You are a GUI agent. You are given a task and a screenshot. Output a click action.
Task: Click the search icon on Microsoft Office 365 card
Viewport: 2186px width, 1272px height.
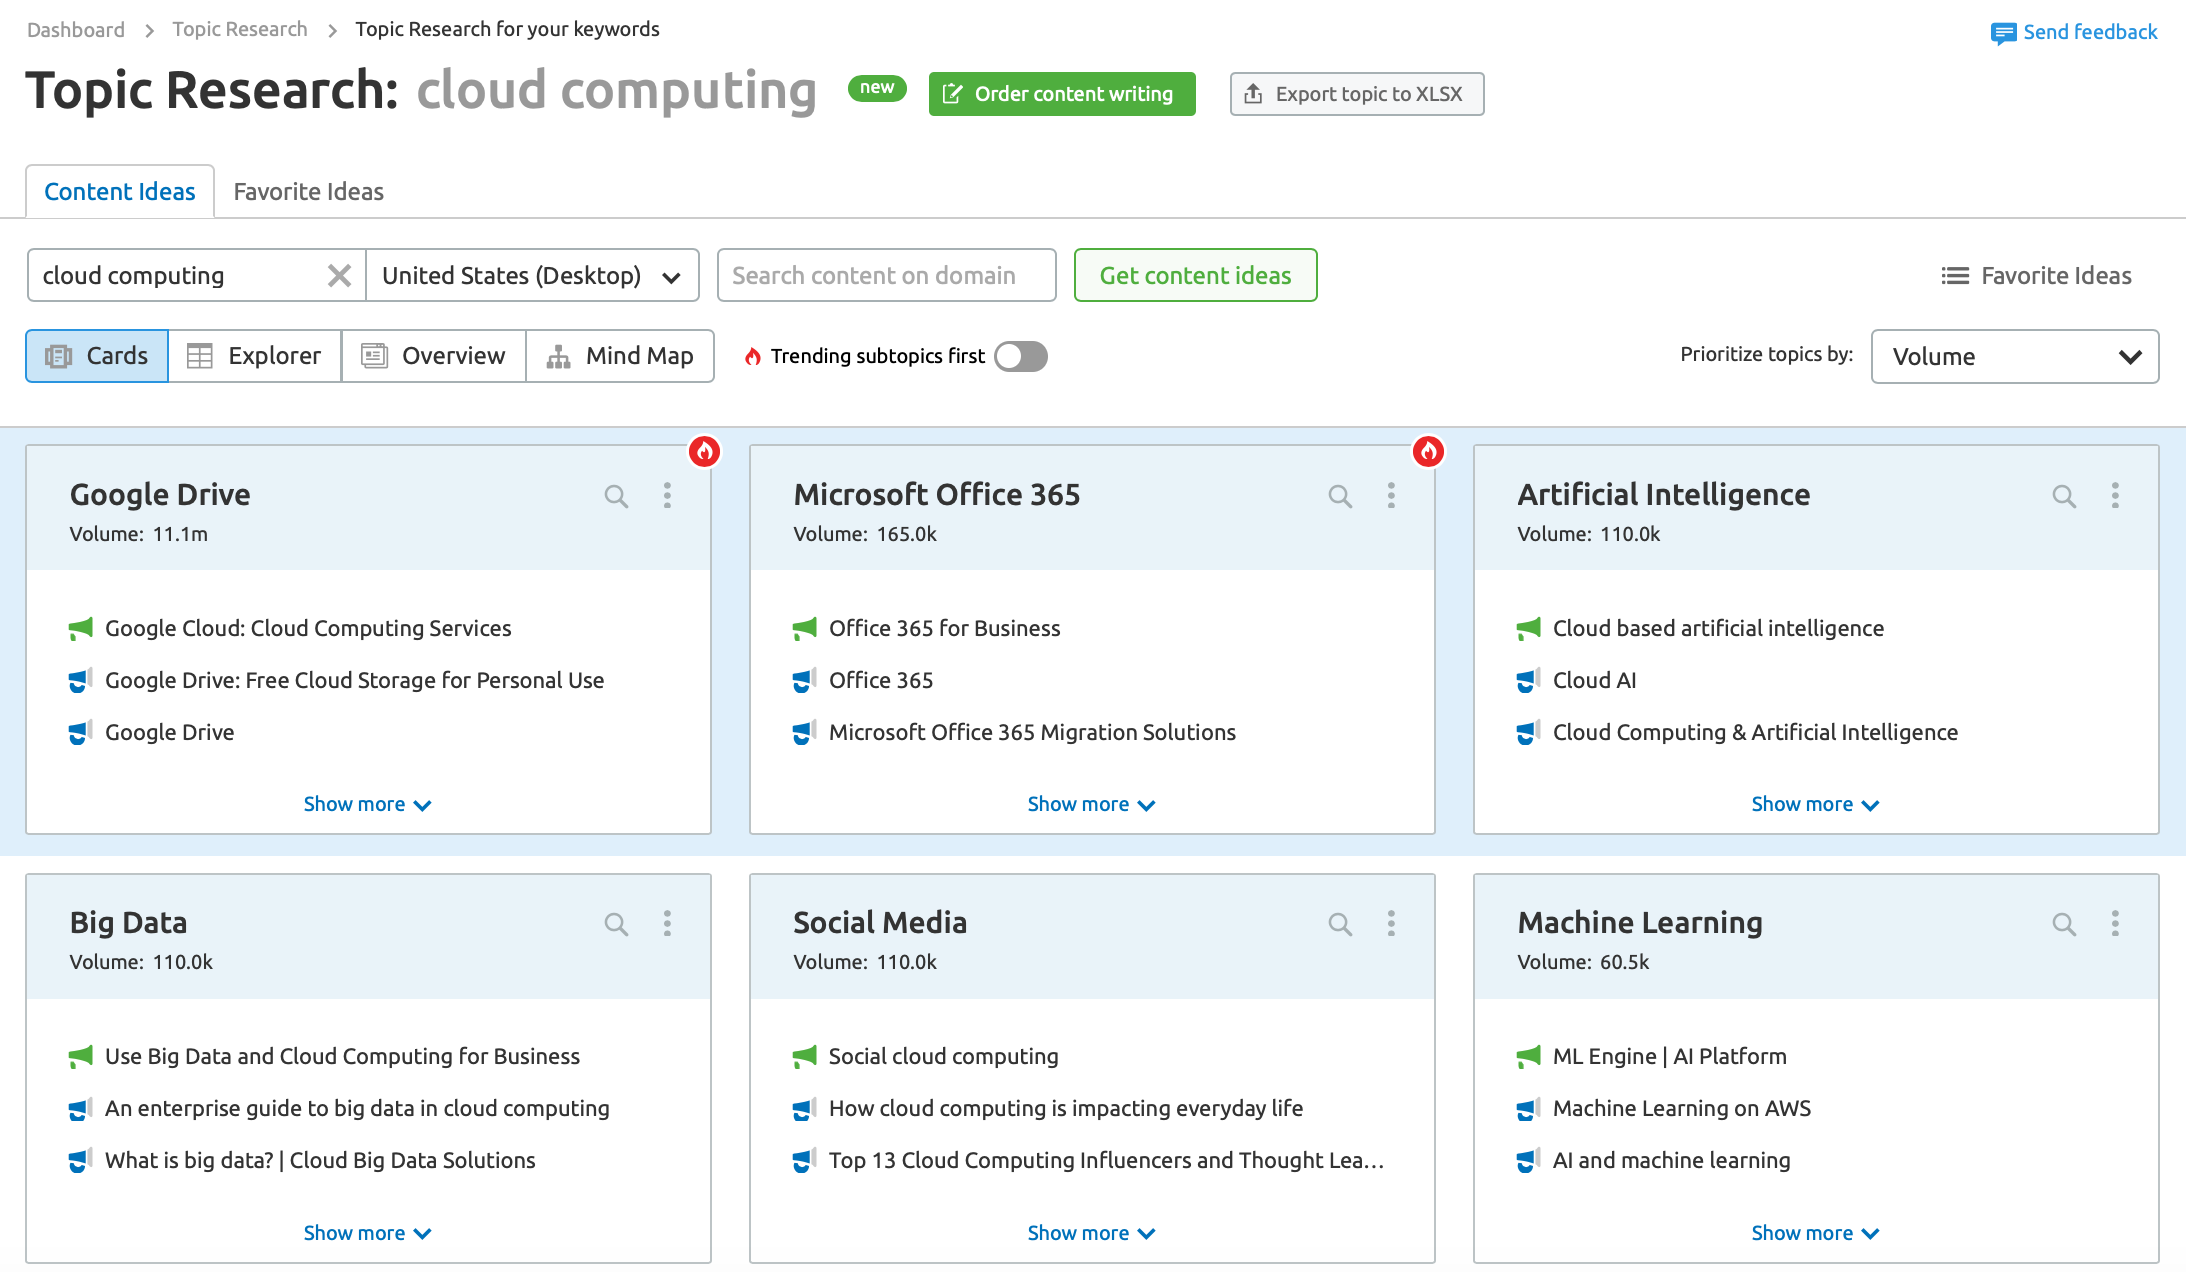click(1340, 495)
